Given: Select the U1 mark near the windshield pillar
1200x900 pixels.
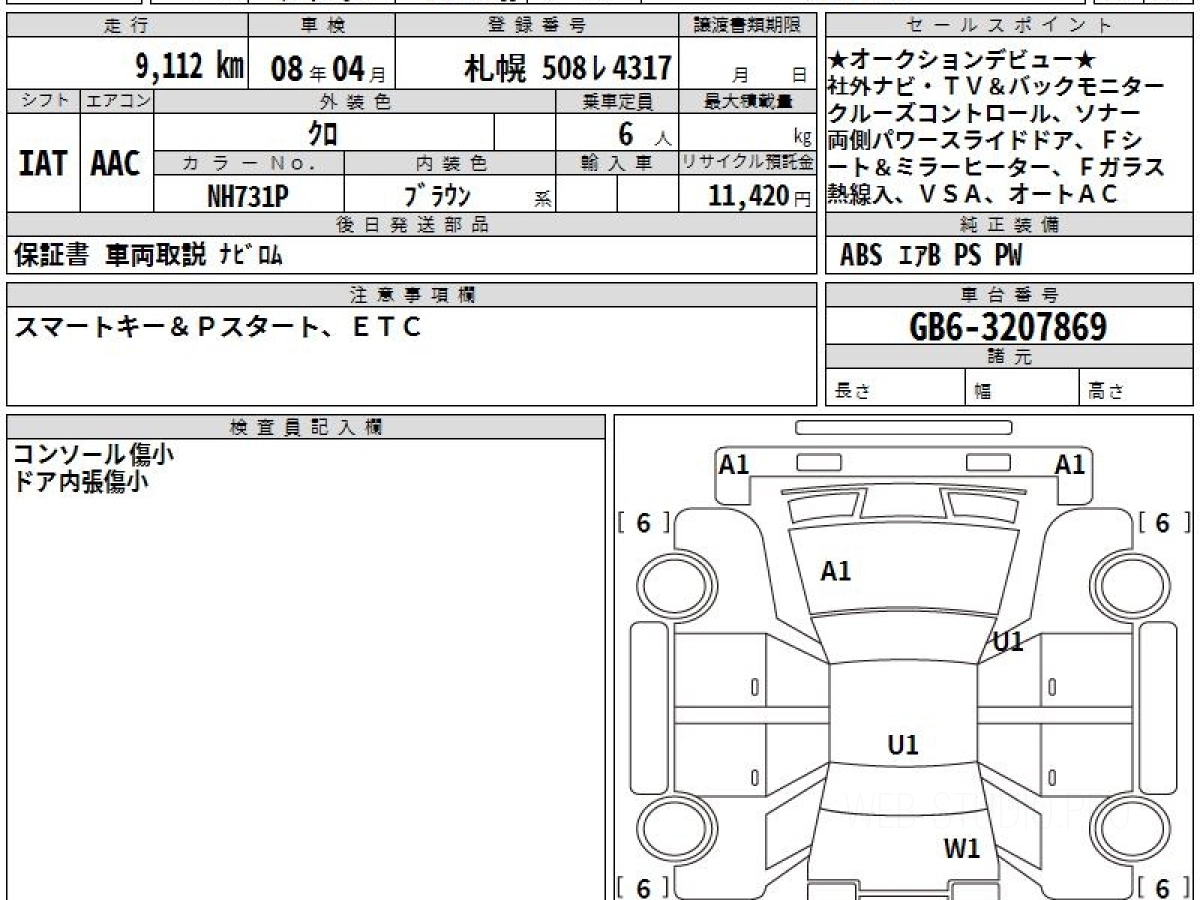Looking at the screenshot, I should click(1008, 642).
